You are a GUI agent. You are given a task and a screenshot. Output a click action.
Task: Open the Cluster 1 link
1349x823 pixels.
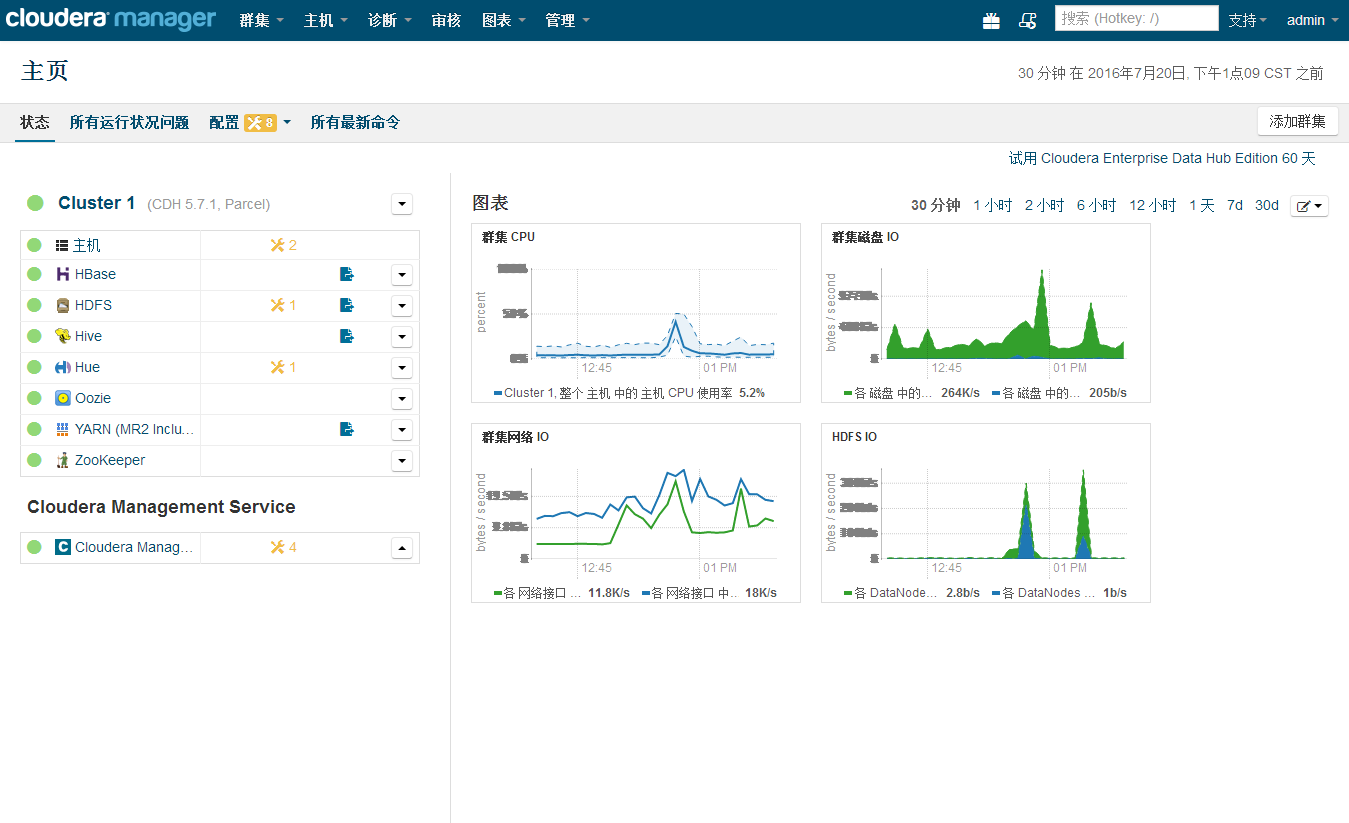point(96,203)
